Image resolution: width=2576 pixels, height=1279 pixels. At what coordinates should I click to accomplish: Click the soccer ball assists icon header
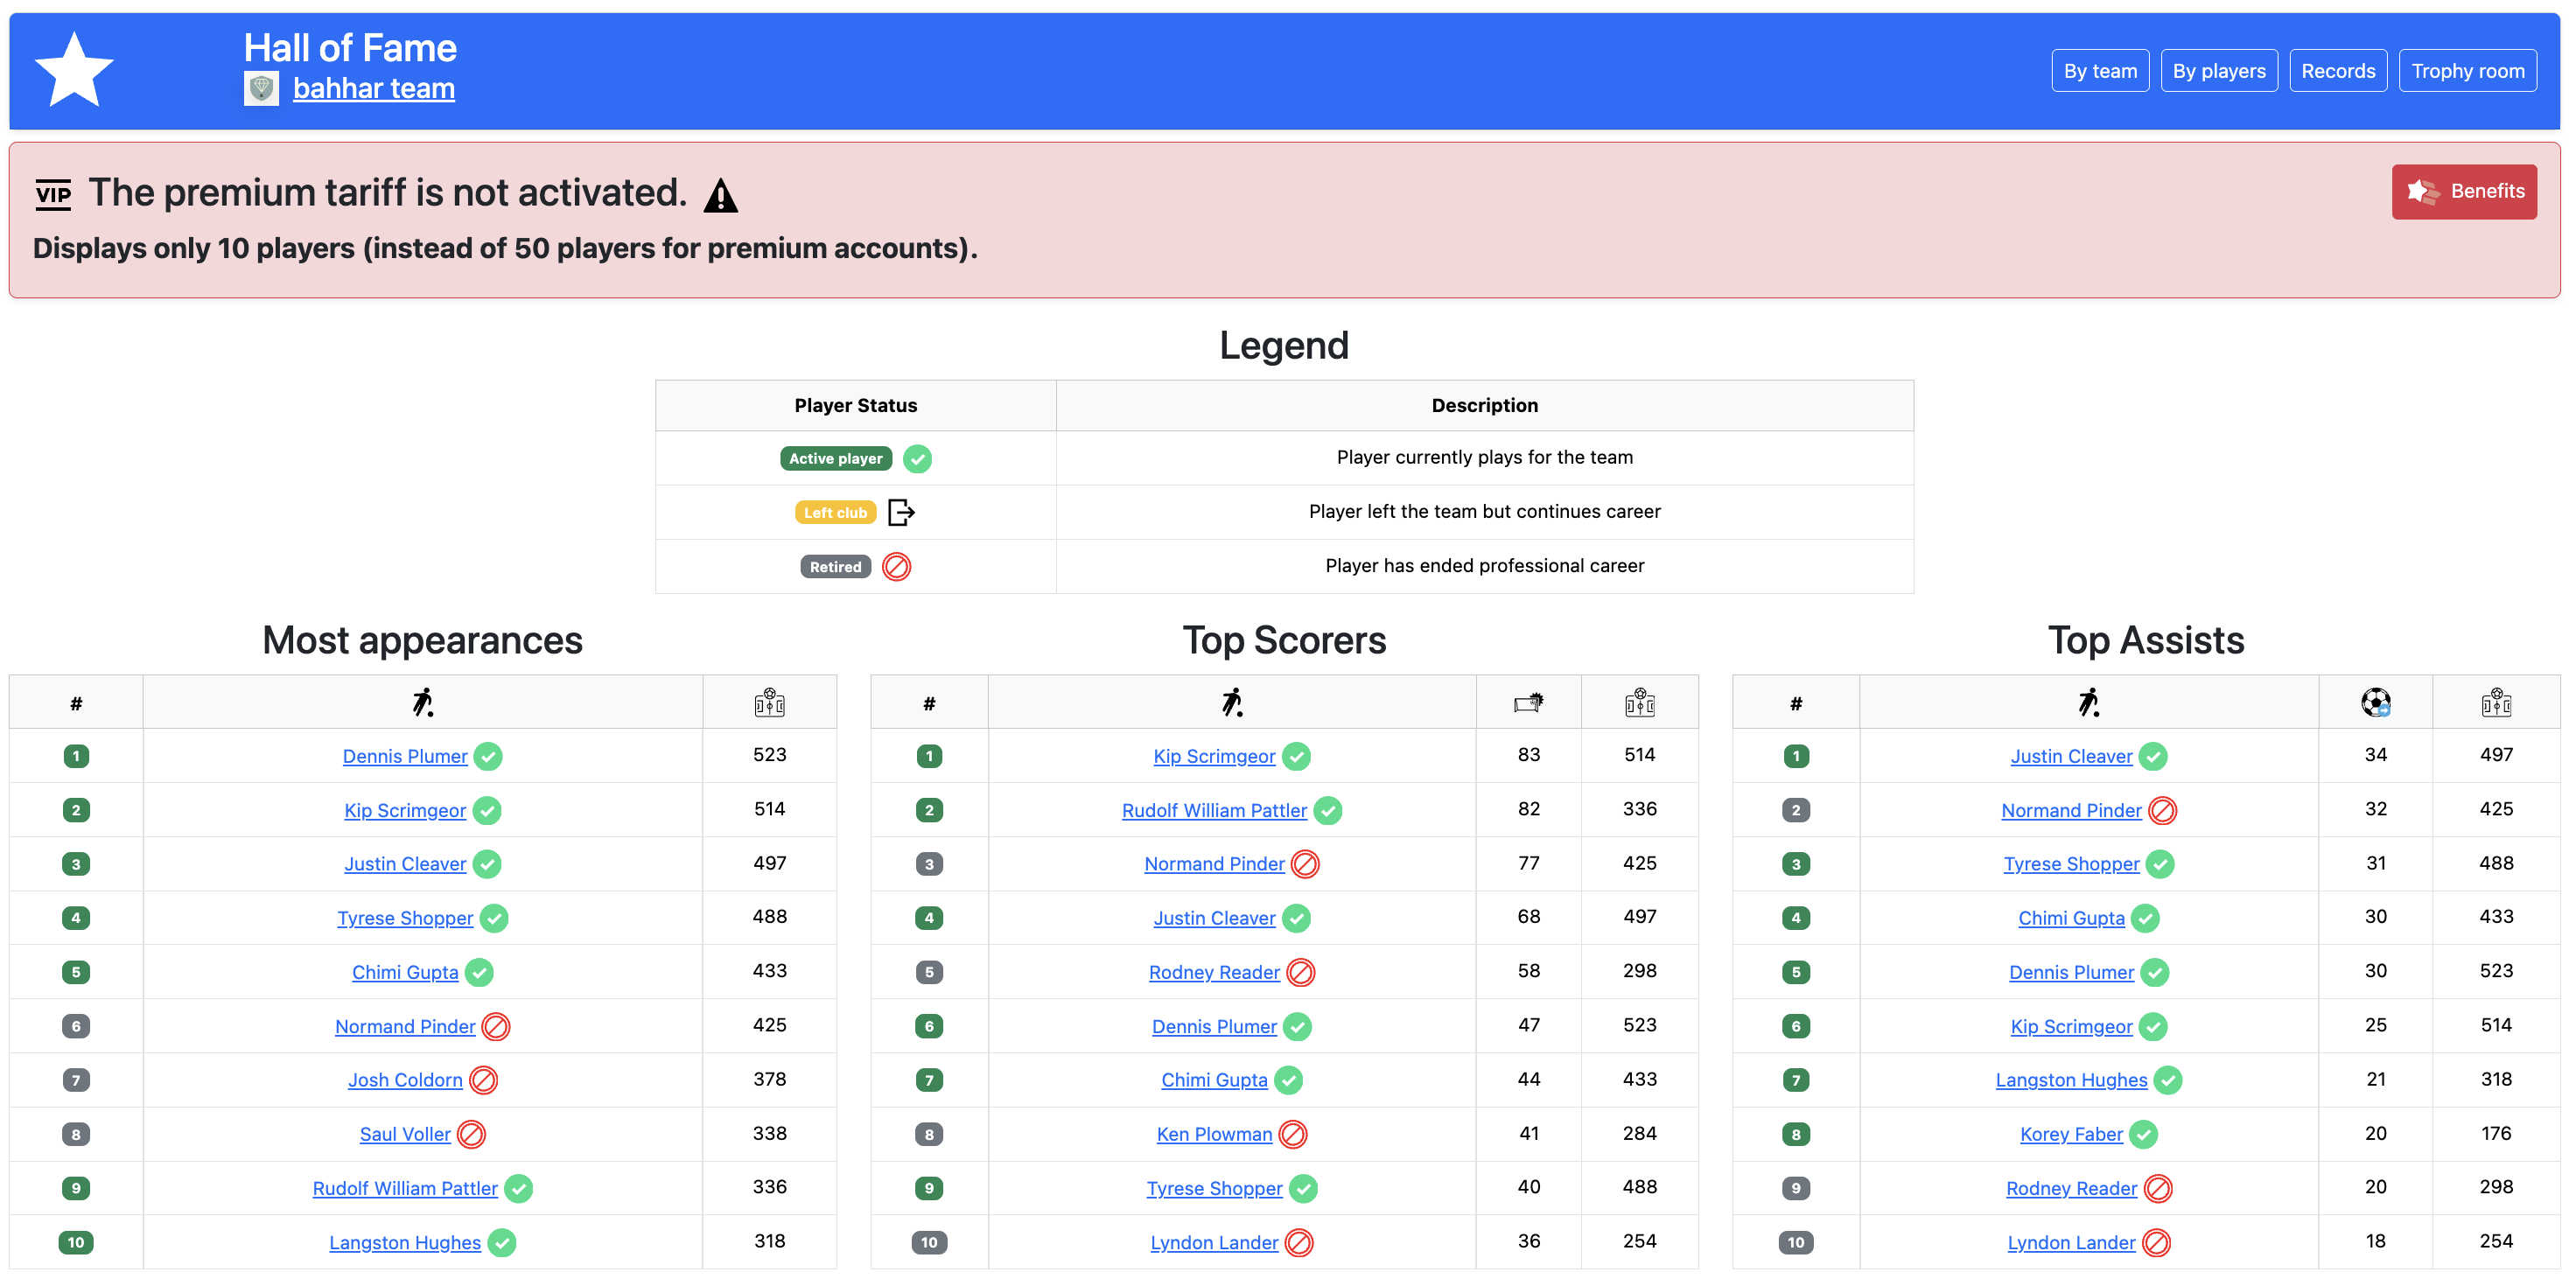tap(2375, 703)
